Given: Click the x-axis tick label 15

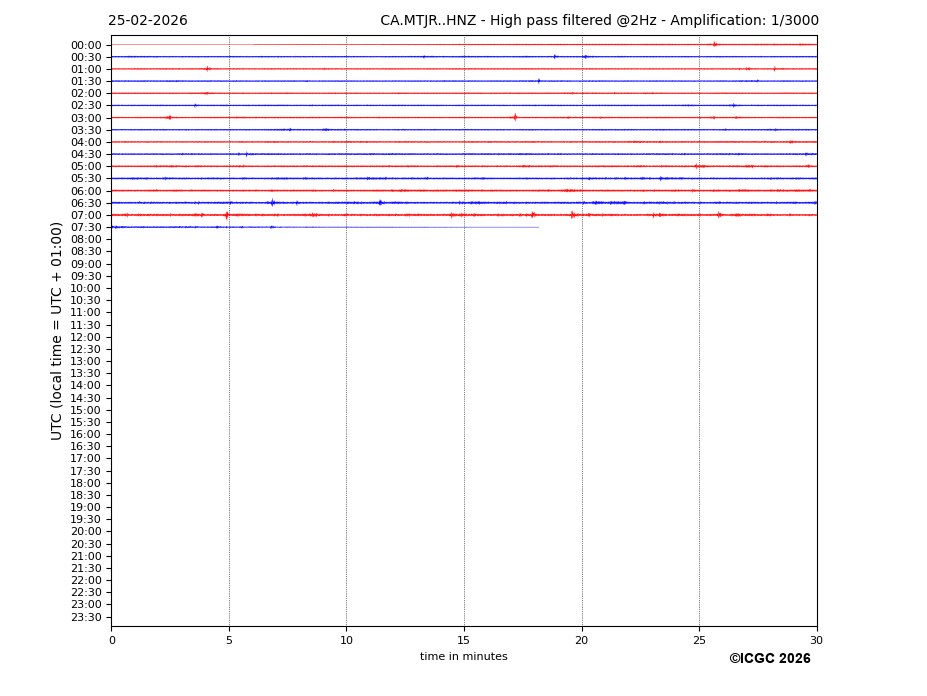Looking at the screenshot, I should 464,640.
